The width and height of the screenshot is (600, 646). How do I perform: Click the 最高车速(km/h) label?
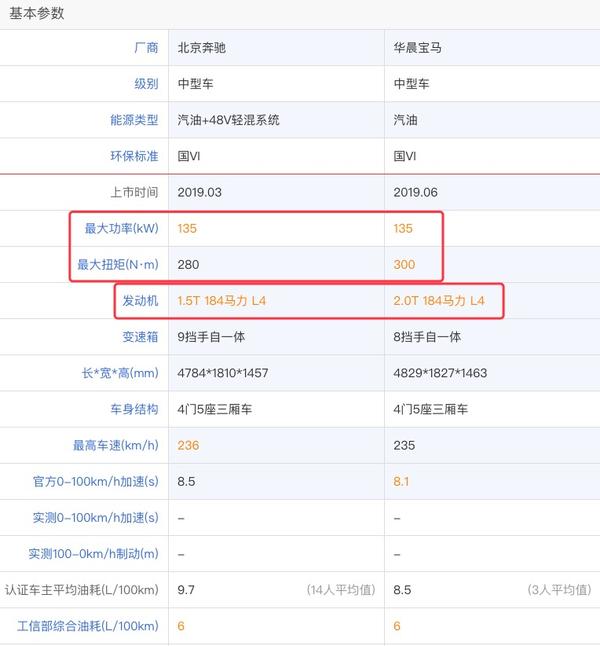116,445
